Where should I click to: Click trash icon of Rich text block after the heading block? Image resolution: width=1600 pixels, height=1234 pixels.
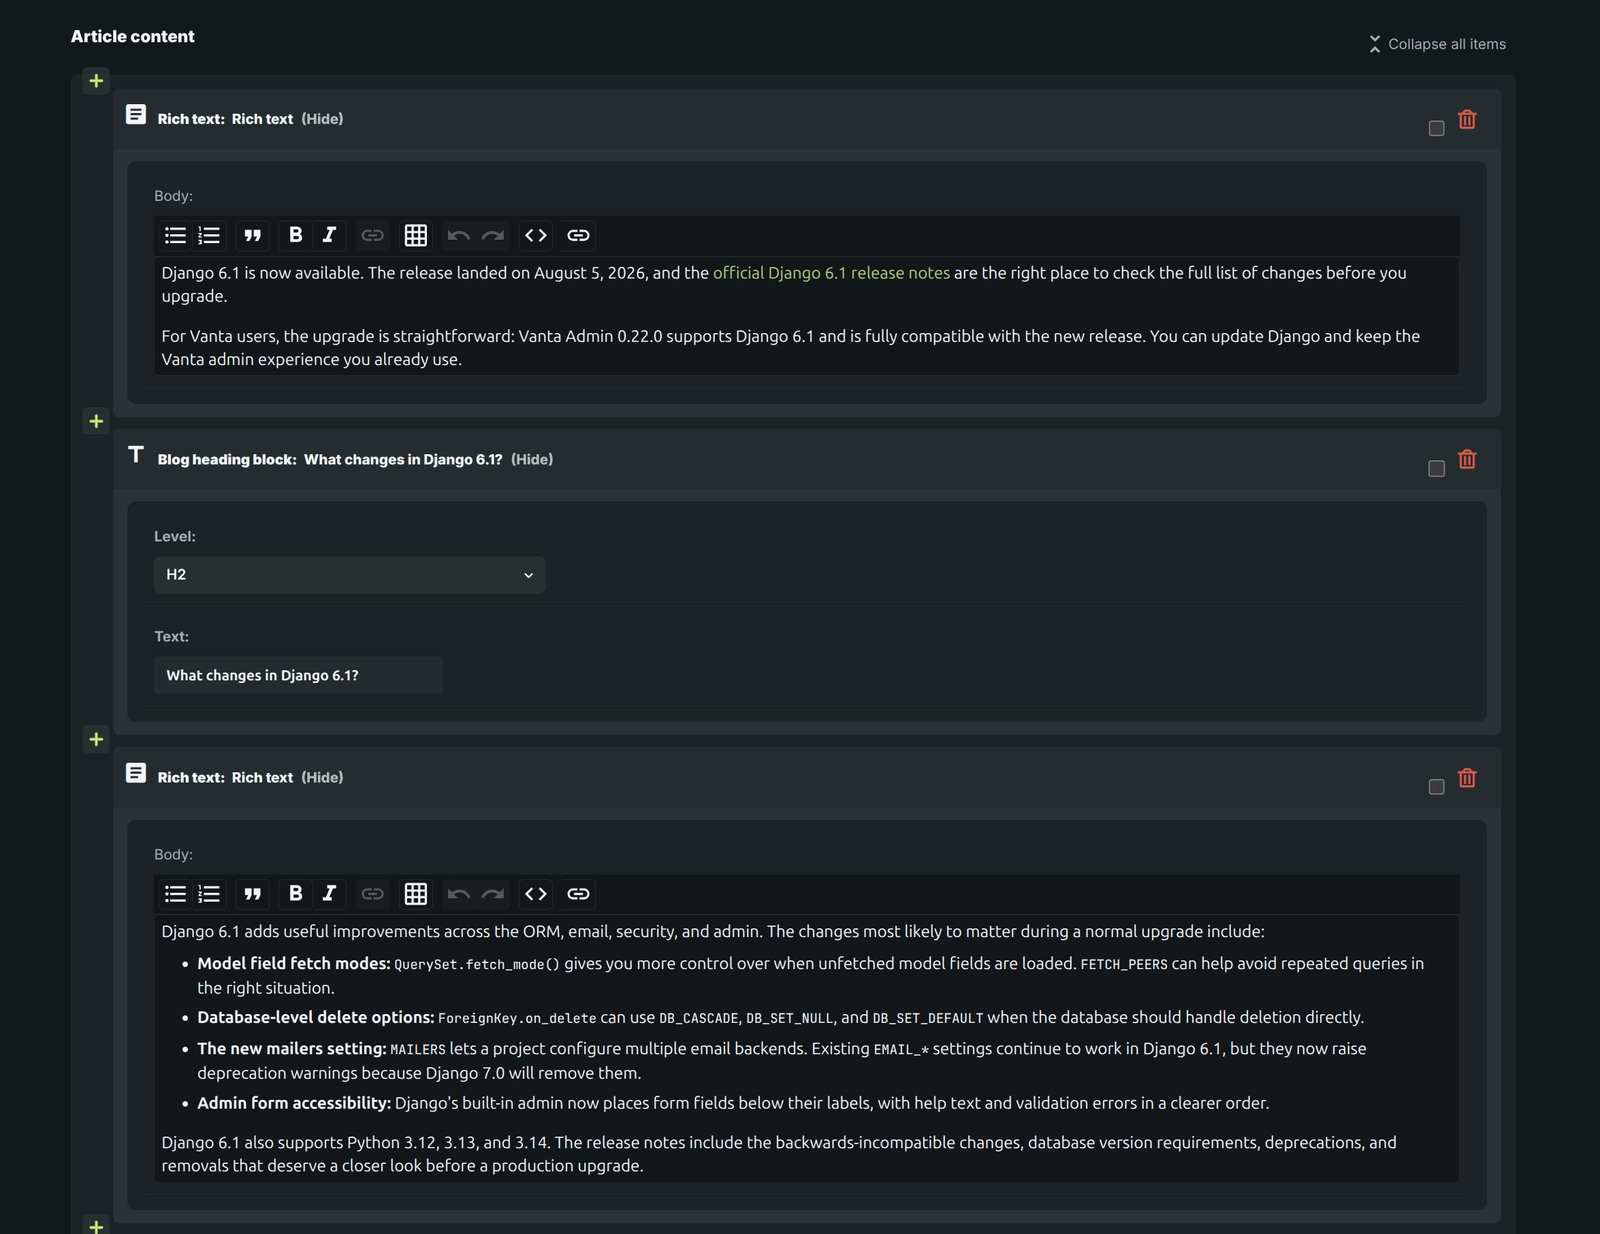[x=1467, y=778]
